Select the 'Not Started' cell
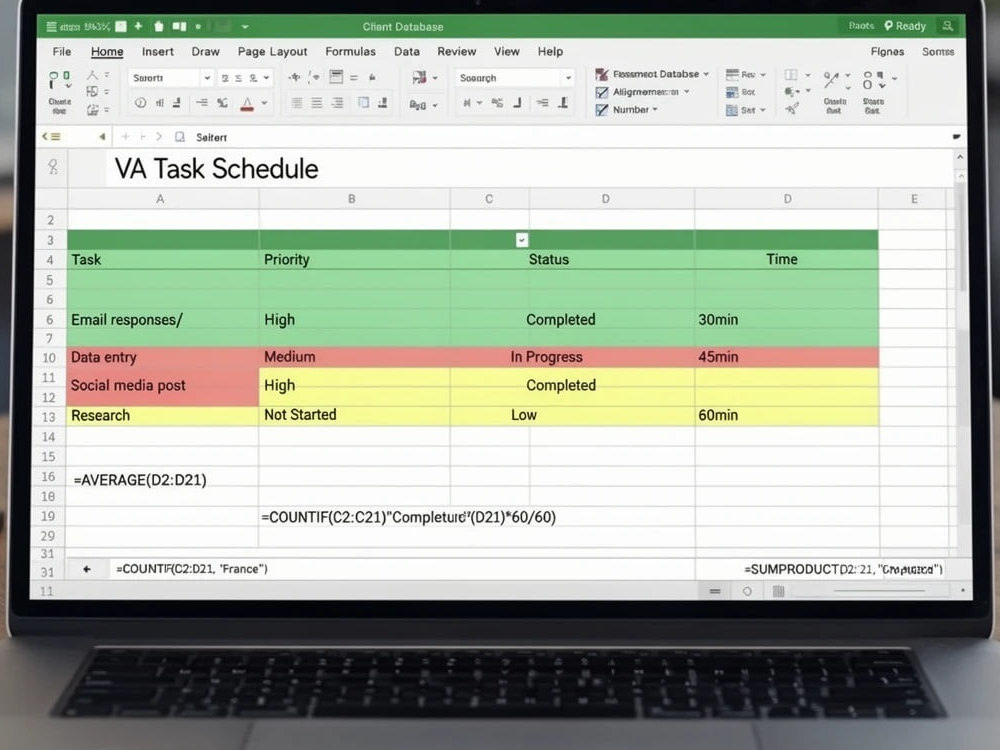Screen dimensions: 1000x750 [x=354, y=415]
